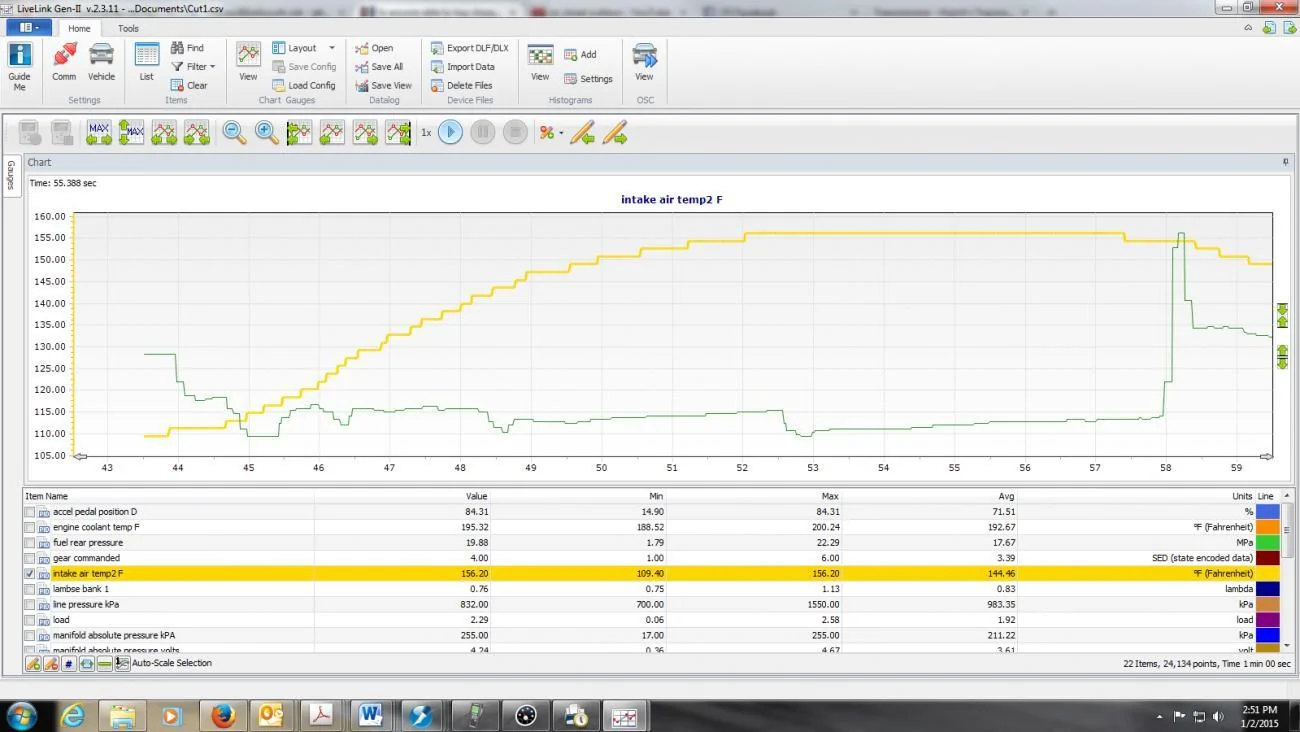Image resolution: width=1300 pixels, height=732 pixels.
Task: Click accel pedal position D blue swatch
Action: pos(1267,512)
